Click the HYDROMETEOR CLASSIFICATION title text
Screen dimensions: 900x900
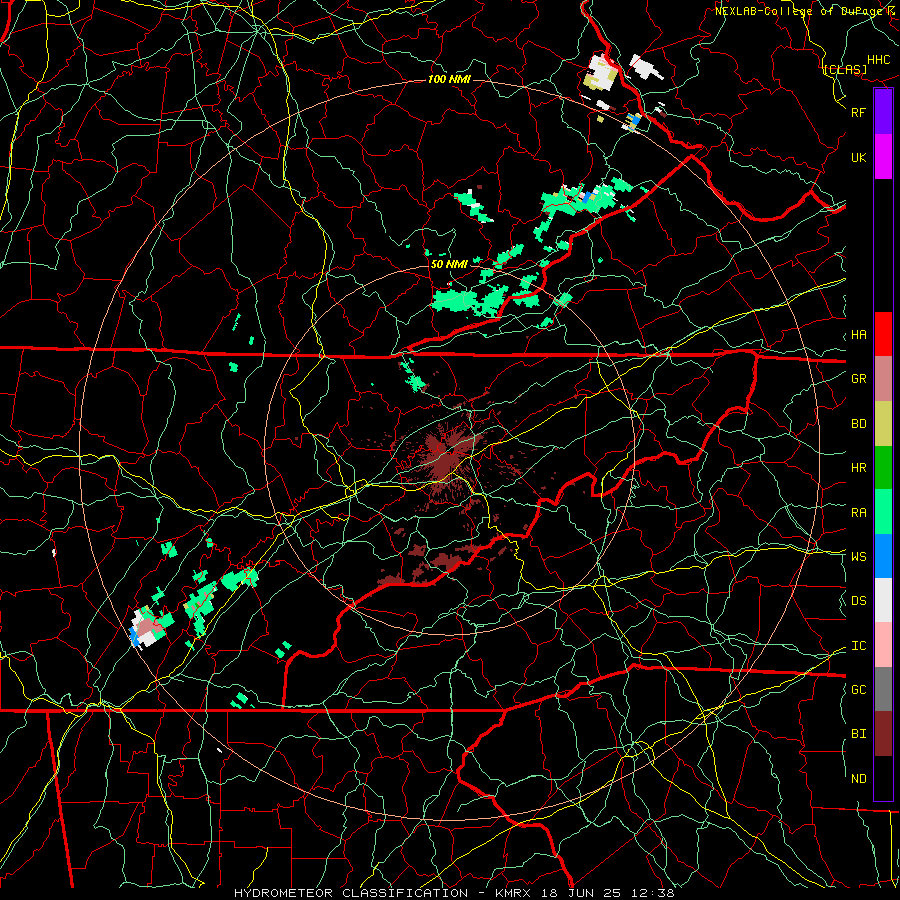click(351, 893)
